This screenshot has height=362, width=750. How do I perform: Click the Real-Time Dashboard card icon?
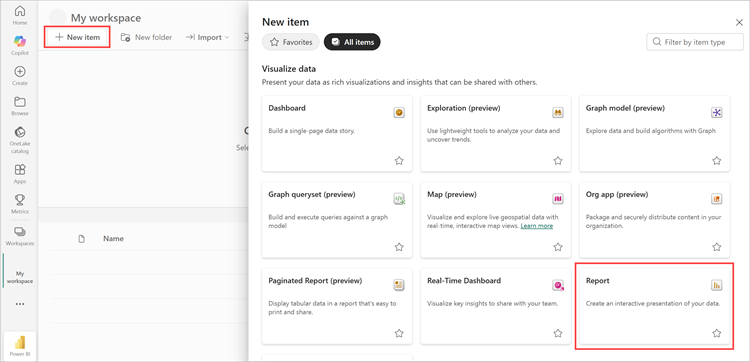click(558, 285)
